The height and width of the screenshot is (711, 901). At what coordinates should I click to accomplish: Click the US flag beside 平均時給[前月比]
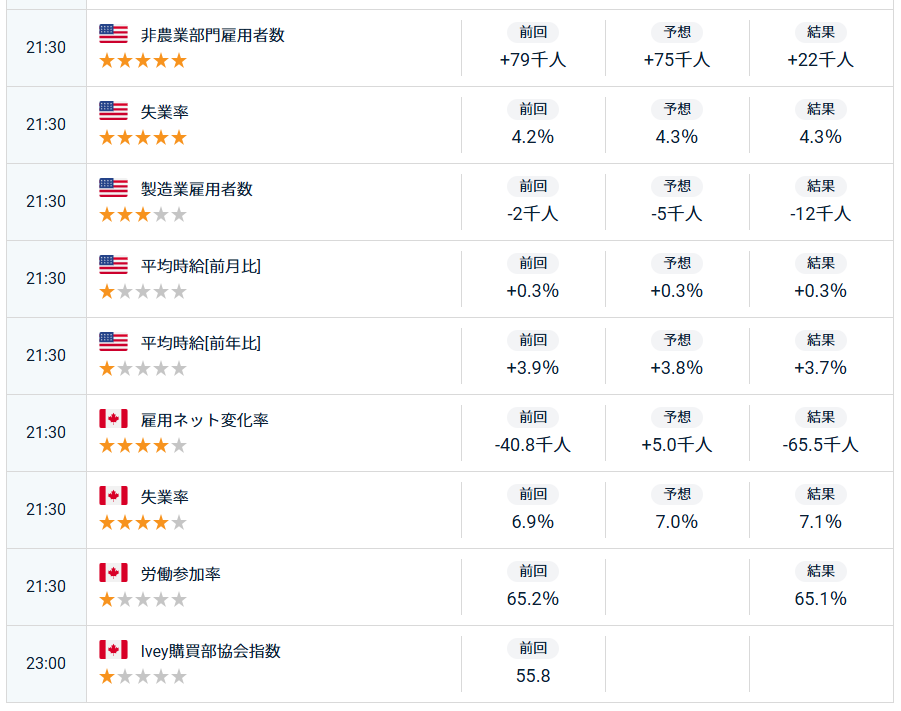(113, 265)
